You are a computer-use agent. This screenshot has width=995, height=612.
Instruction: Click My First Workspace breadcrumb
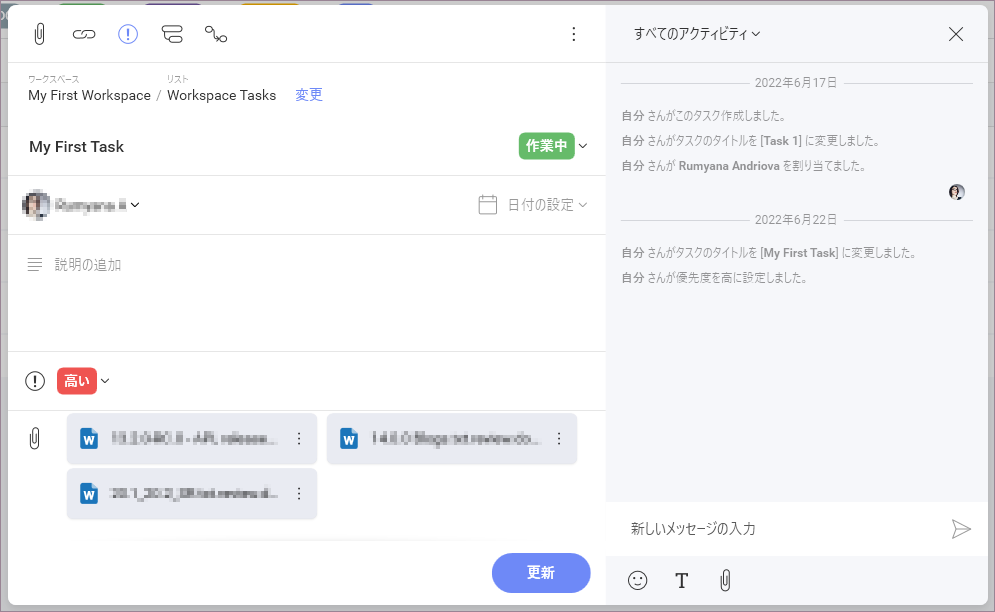pyautogui.click(x=89, y=95)
